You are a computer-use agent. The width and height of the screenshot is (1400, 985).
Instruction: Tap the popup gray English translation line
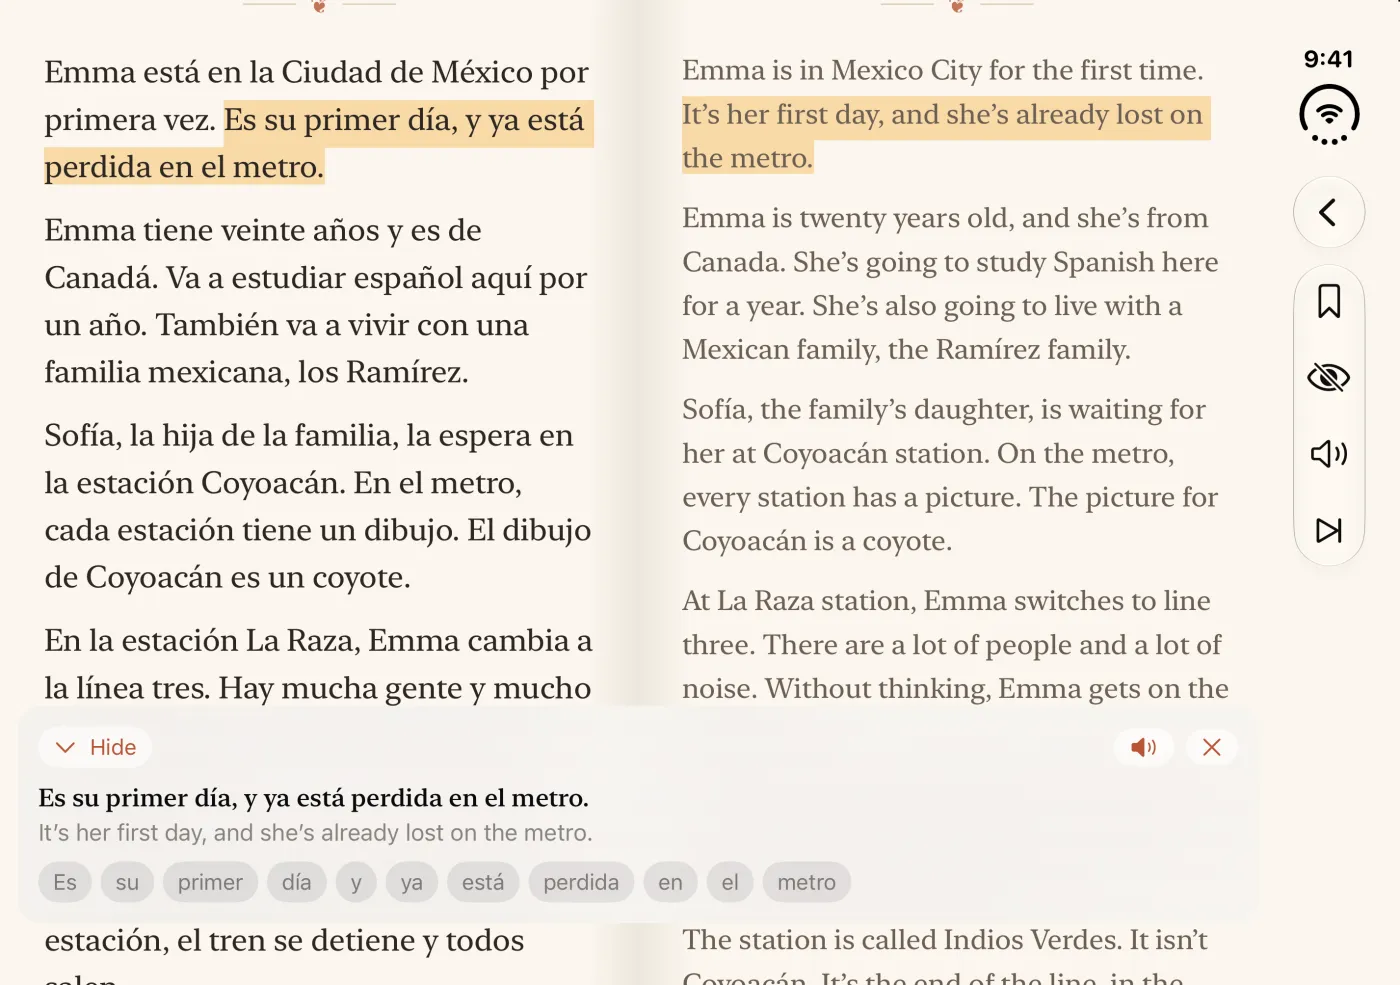(x=315, y=833)
